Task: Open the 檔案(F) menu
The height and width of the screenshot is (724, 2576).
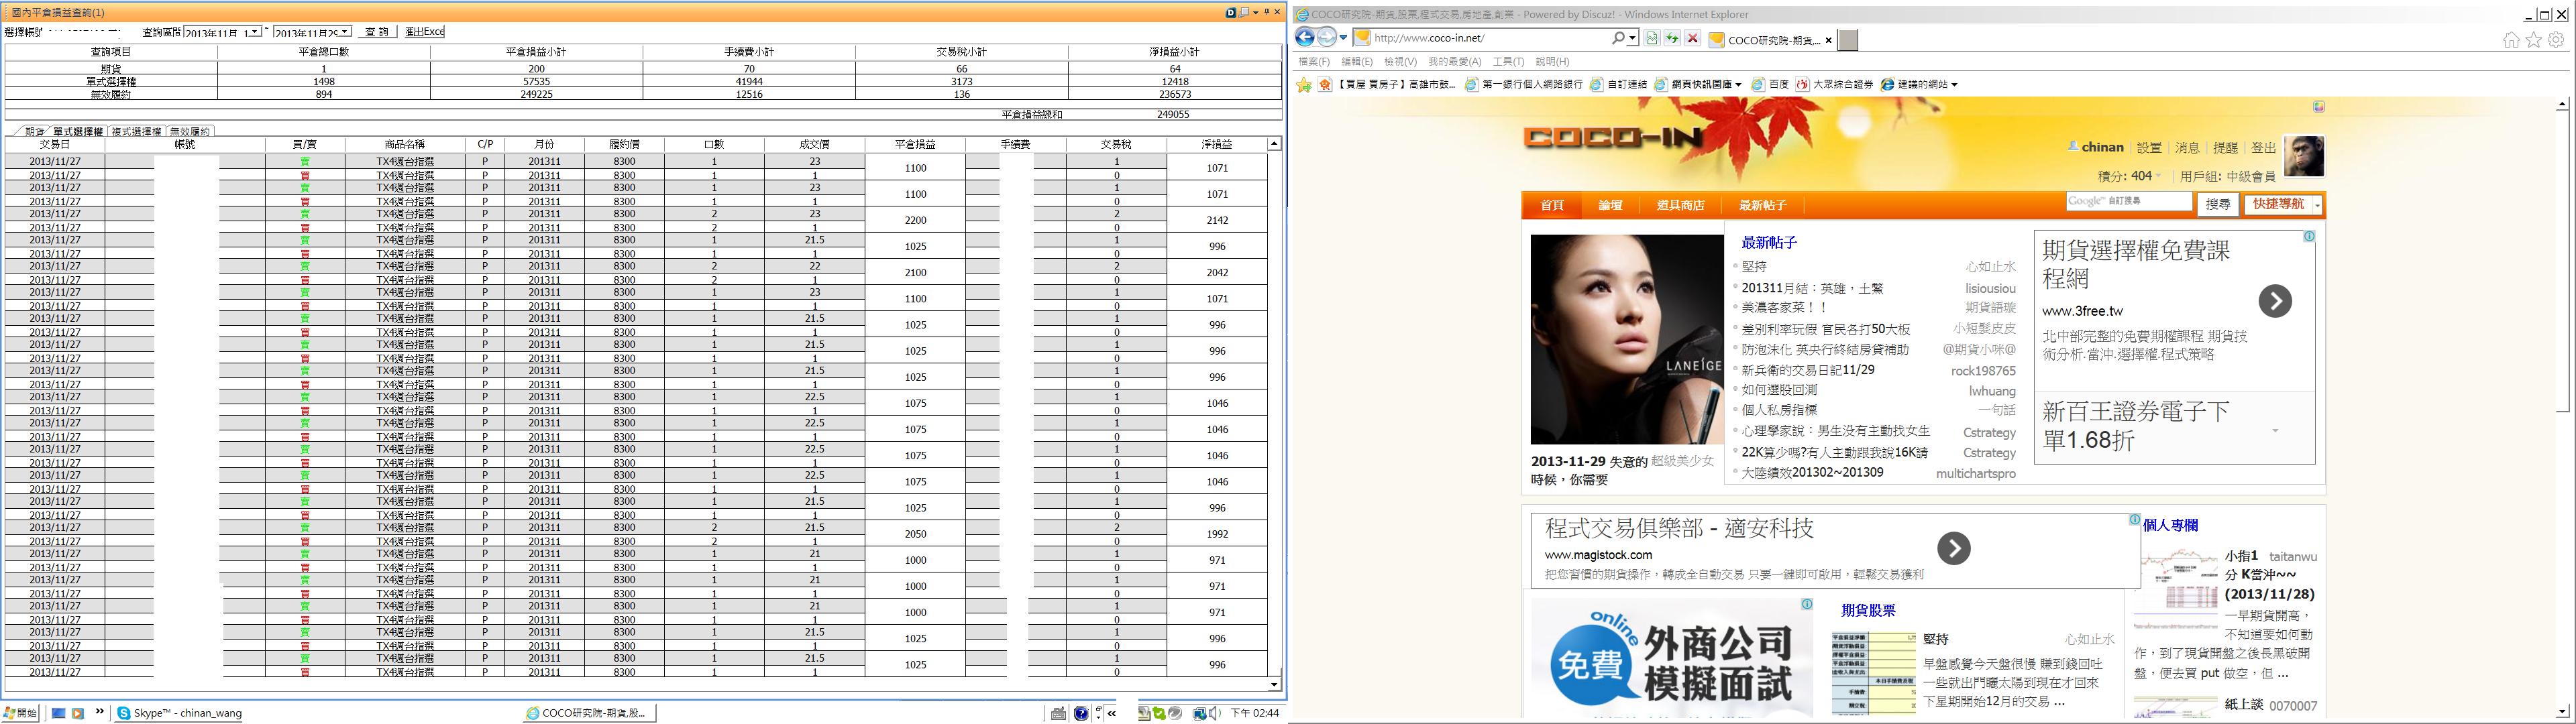Action: [1313, 62]
